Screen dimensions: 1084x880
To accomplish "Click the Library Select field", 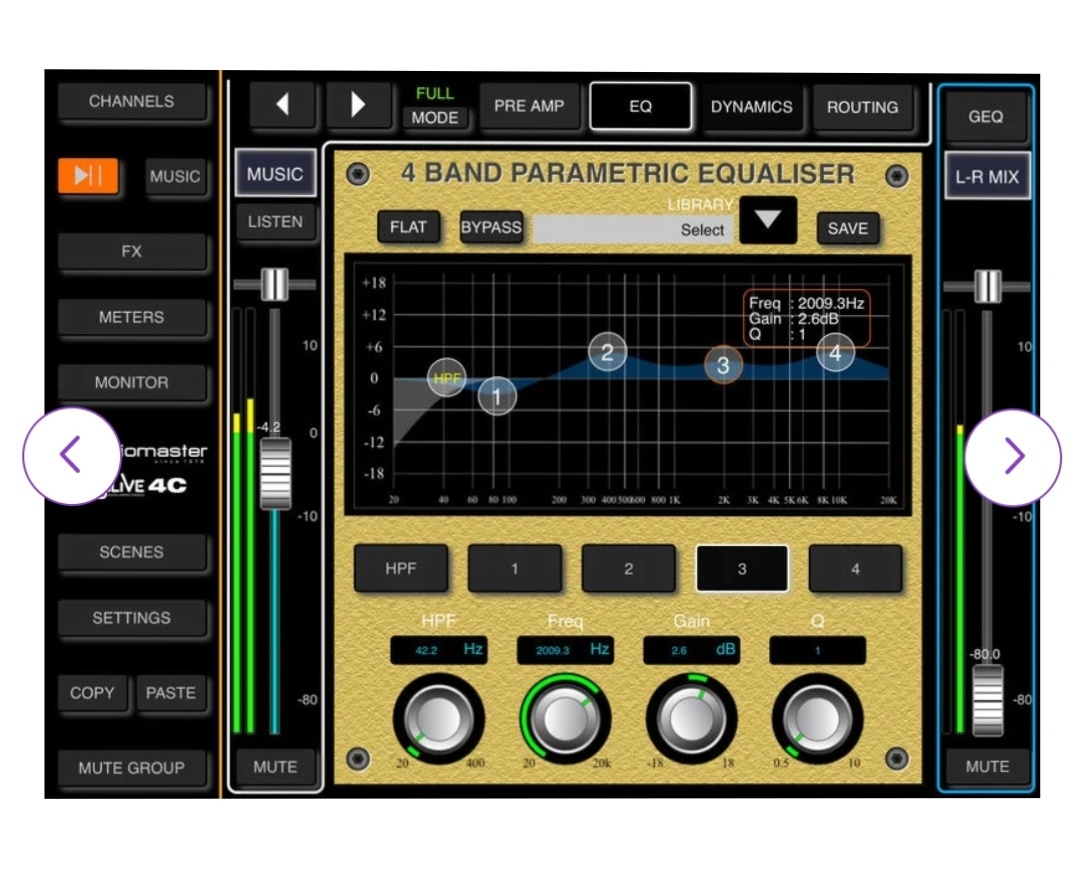I will pyautogui.click(x=632, y=229).
